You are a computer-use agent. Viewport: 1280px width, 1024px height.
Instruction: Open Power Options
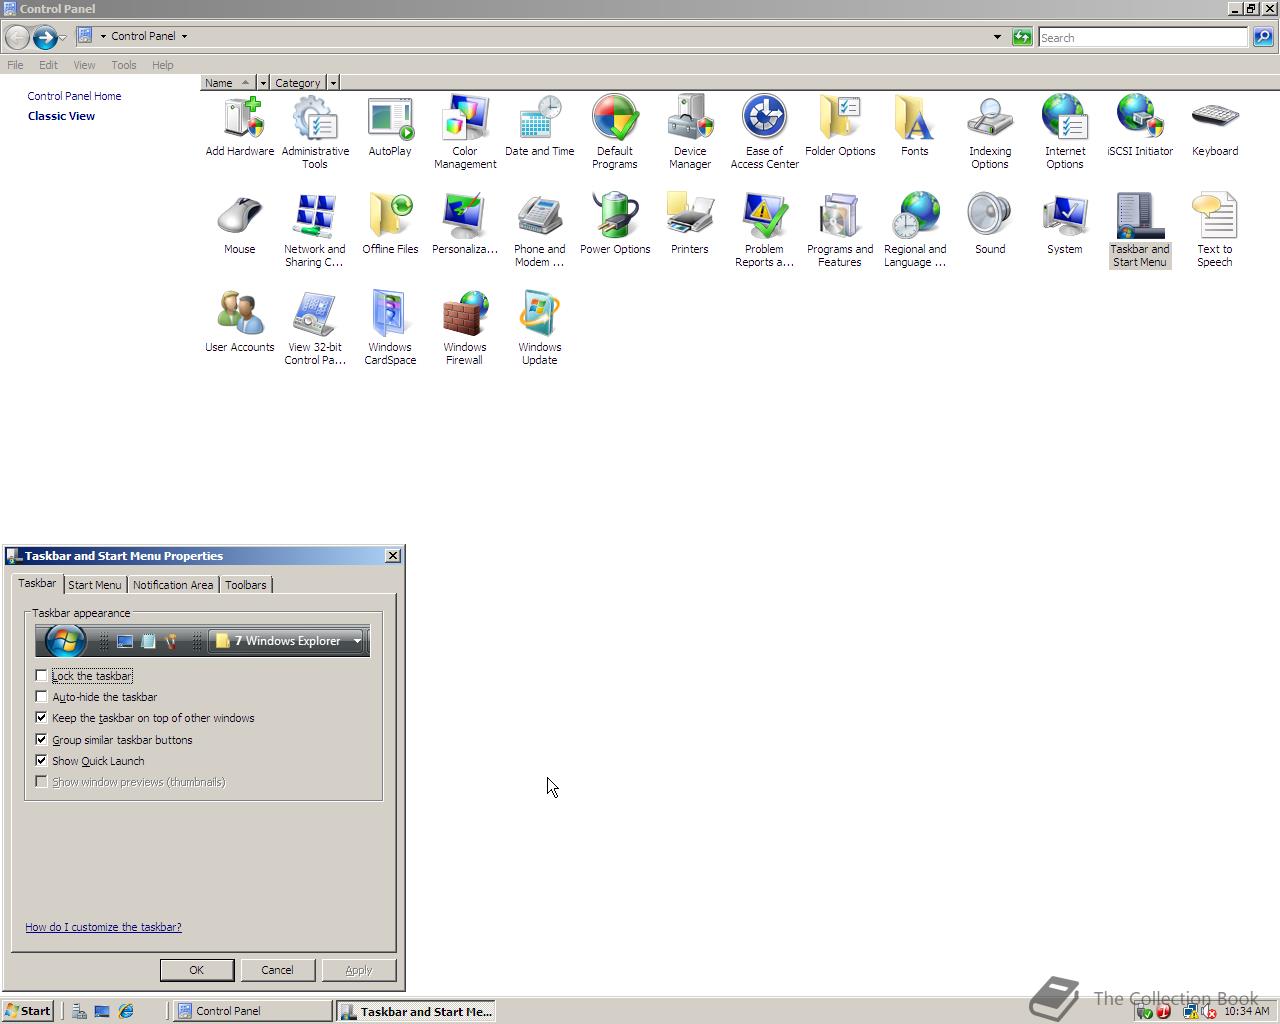pos(615,225)
